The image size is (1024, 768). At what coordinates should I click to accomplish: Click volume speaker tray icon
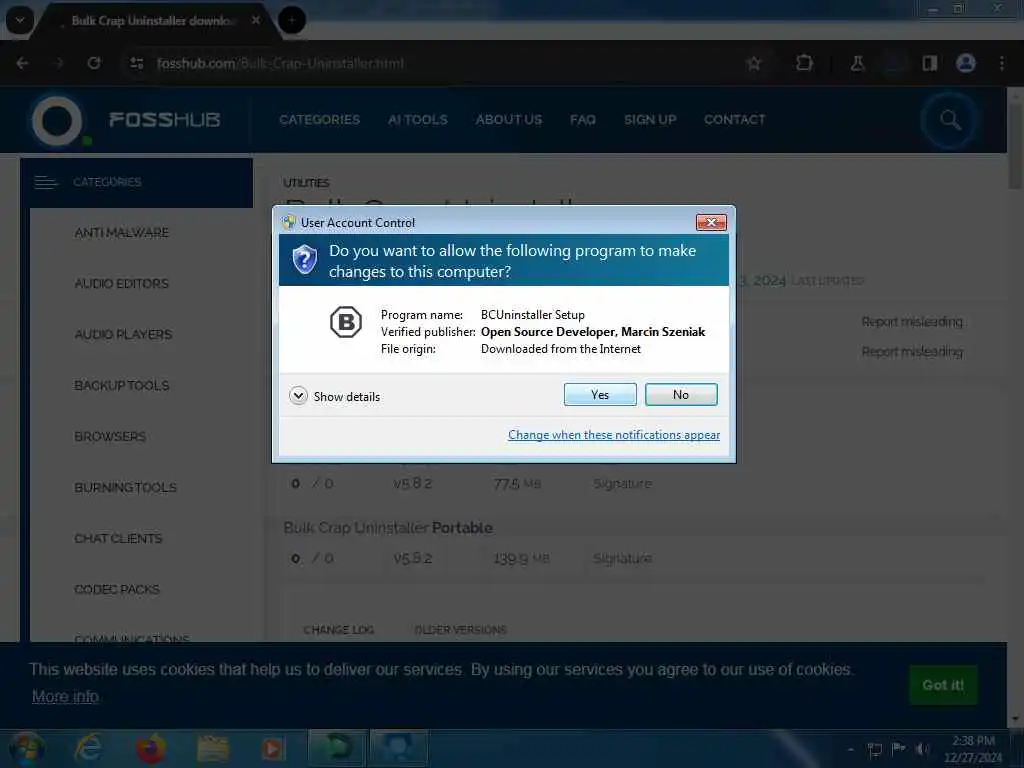tap(922, 749)
